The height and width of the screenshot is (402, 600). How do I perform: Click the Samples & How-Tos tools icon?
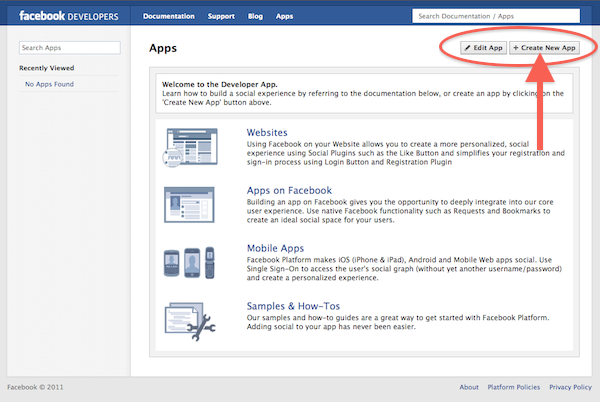190,322
